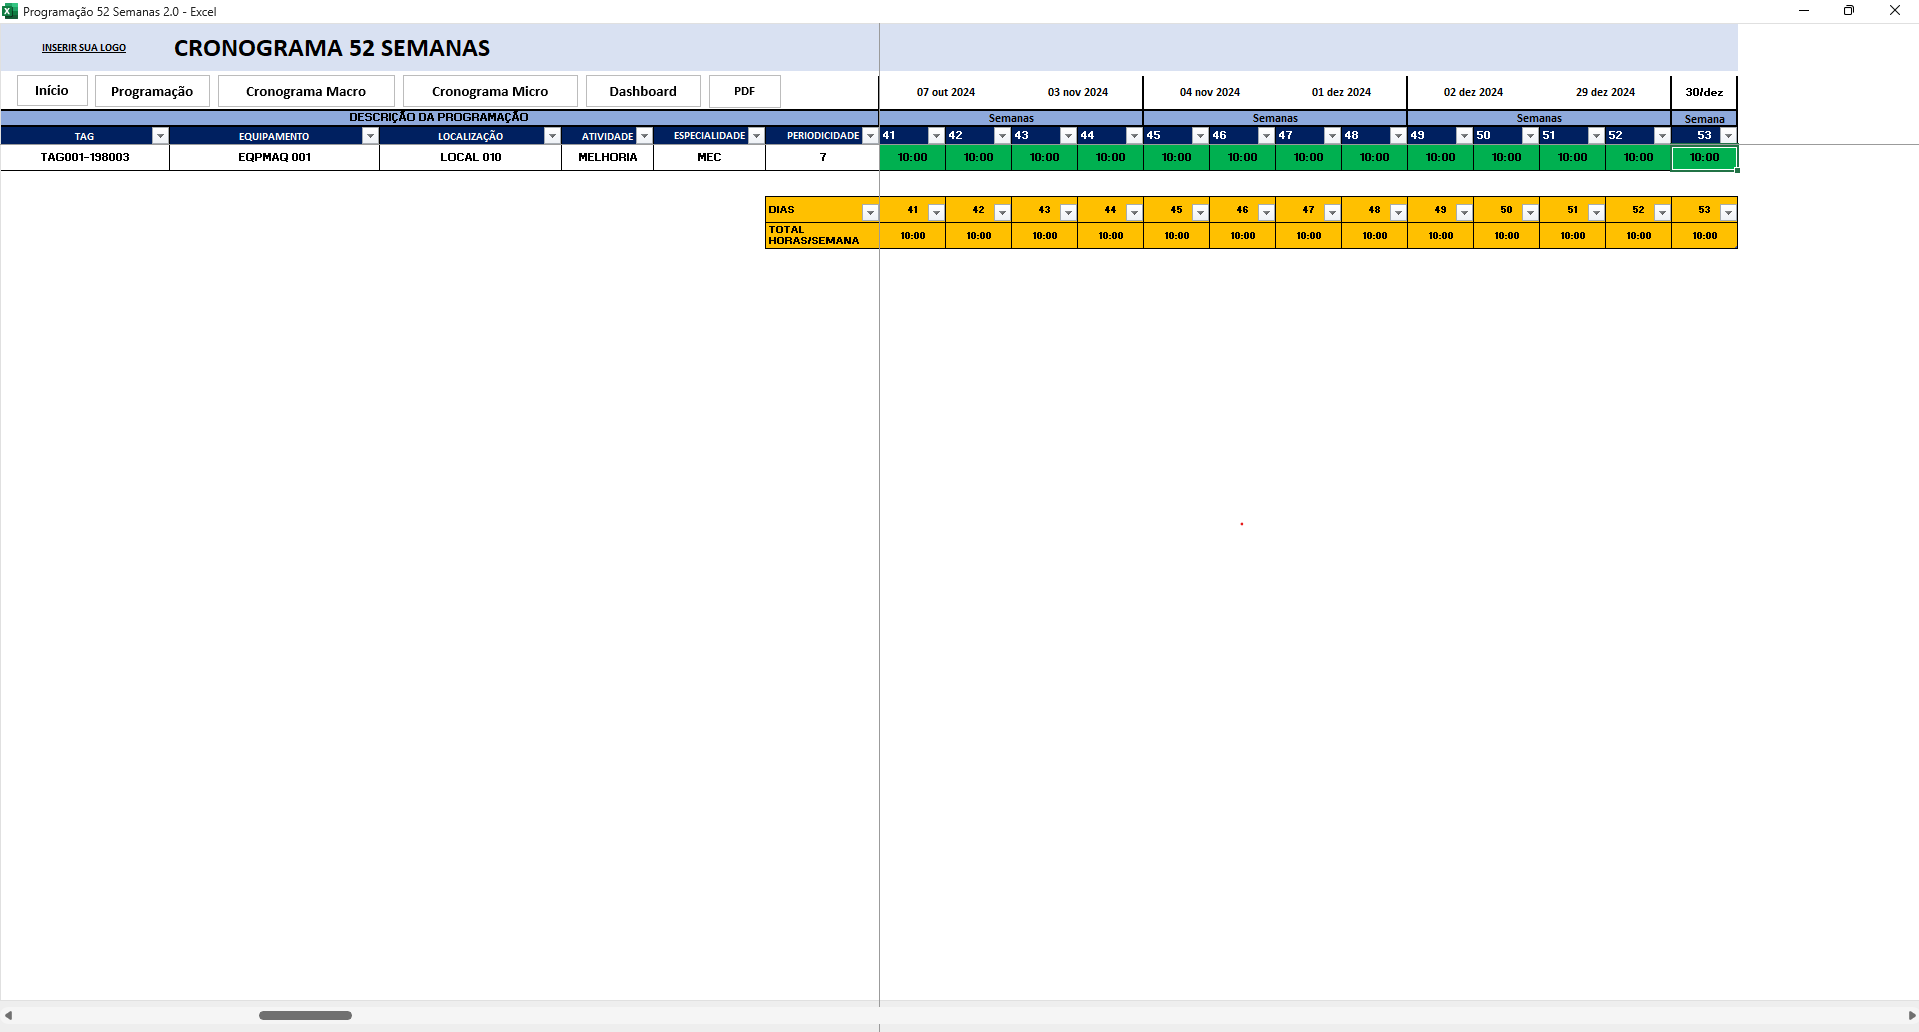Click the scroll right arrow at bottom
Screen dimensions: 1919x1032
tap(1911, 1015)
